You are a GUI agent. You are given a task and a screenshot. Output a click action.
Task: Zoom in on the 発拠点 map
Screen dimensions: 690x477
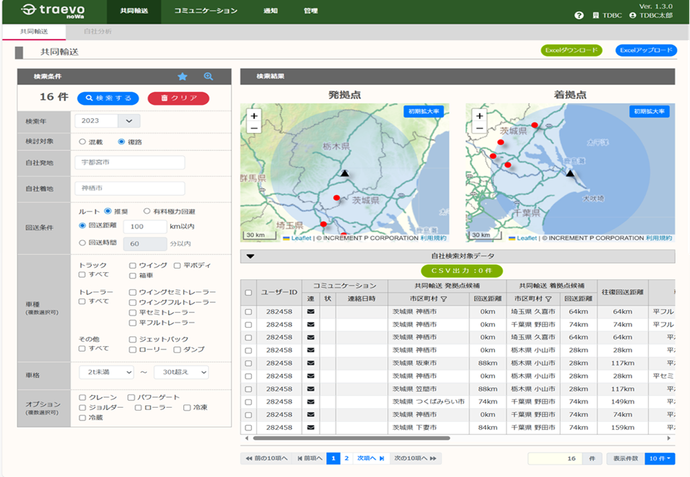pos(254,115)
